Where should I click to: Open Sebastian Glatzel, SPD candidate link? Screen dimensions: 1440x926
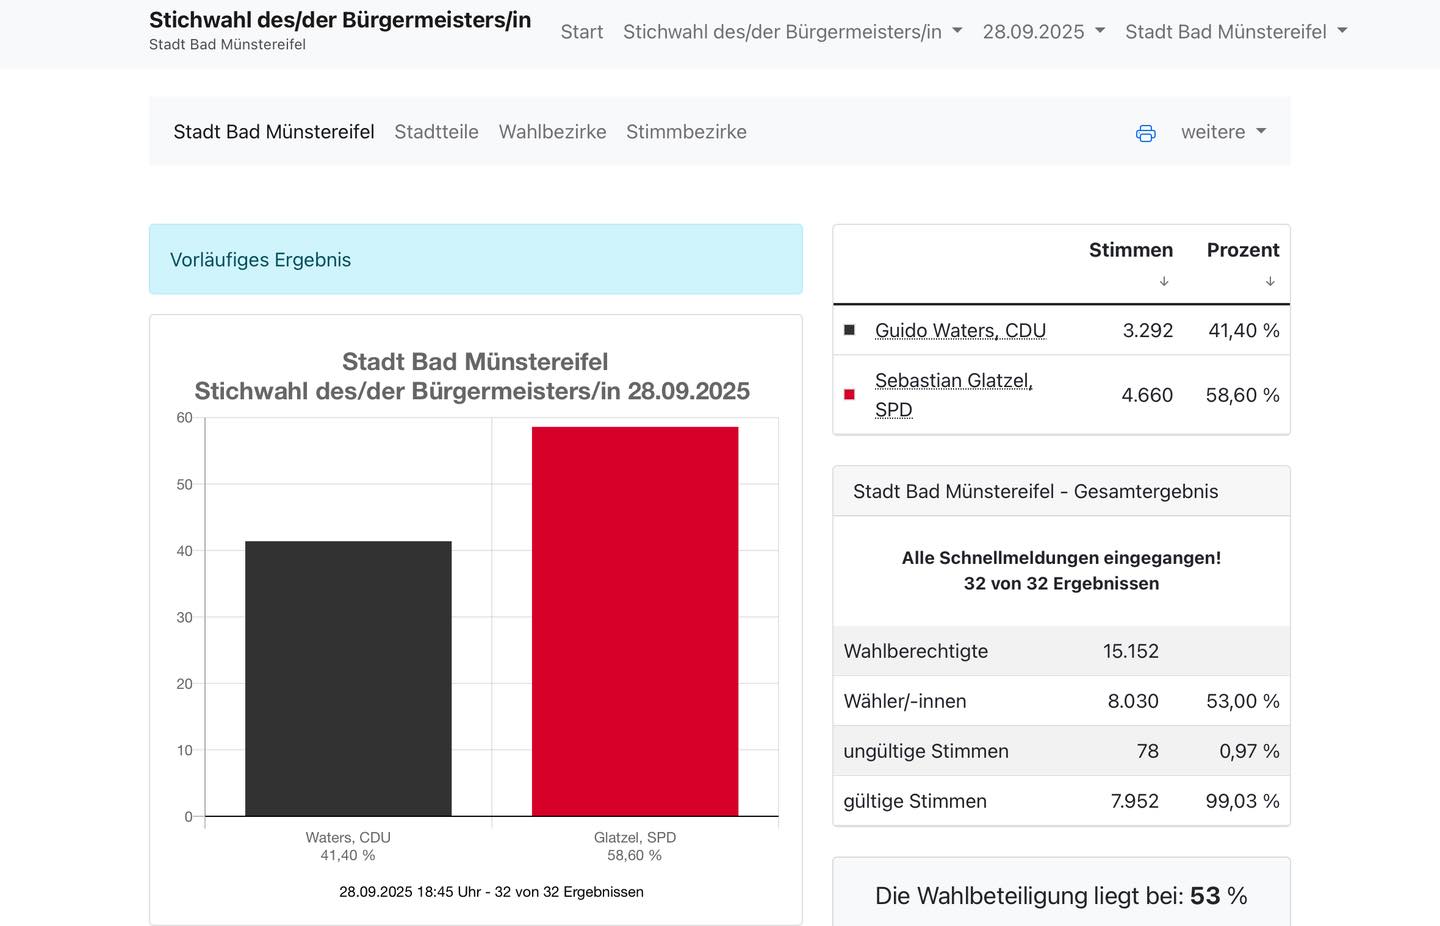[953, 381]
